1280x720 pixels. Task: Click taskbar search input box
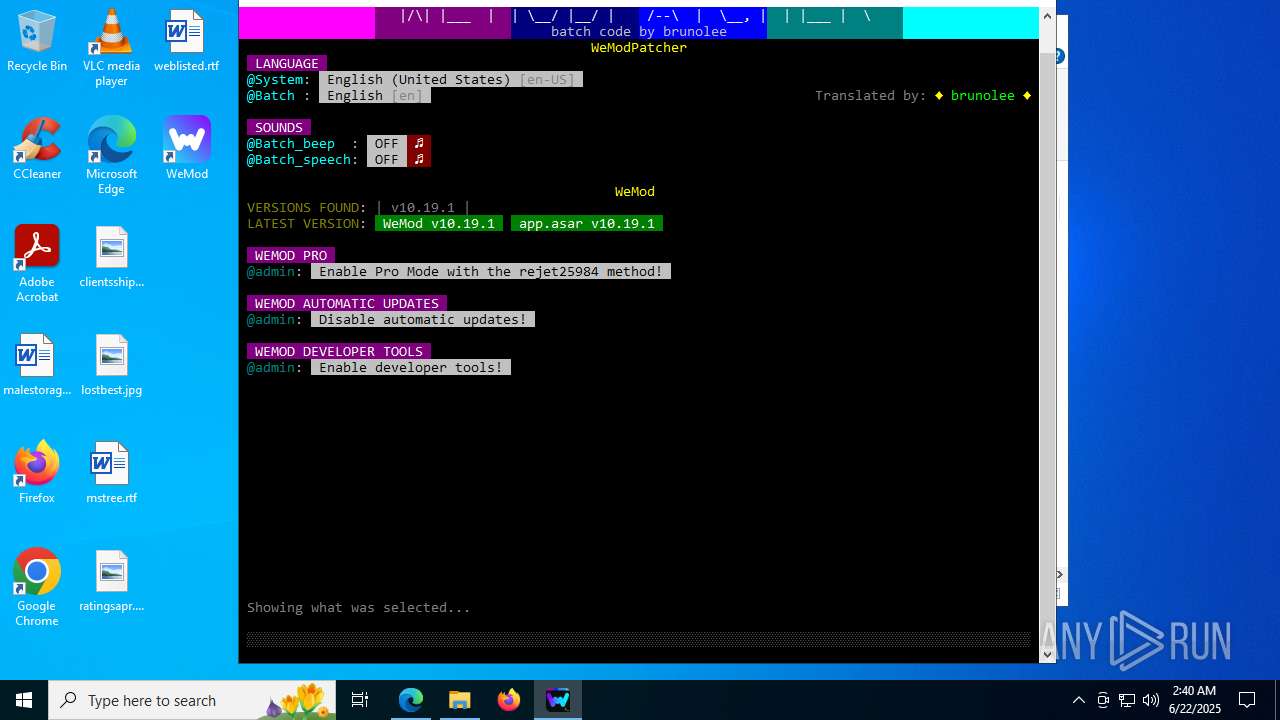point(192,700)
